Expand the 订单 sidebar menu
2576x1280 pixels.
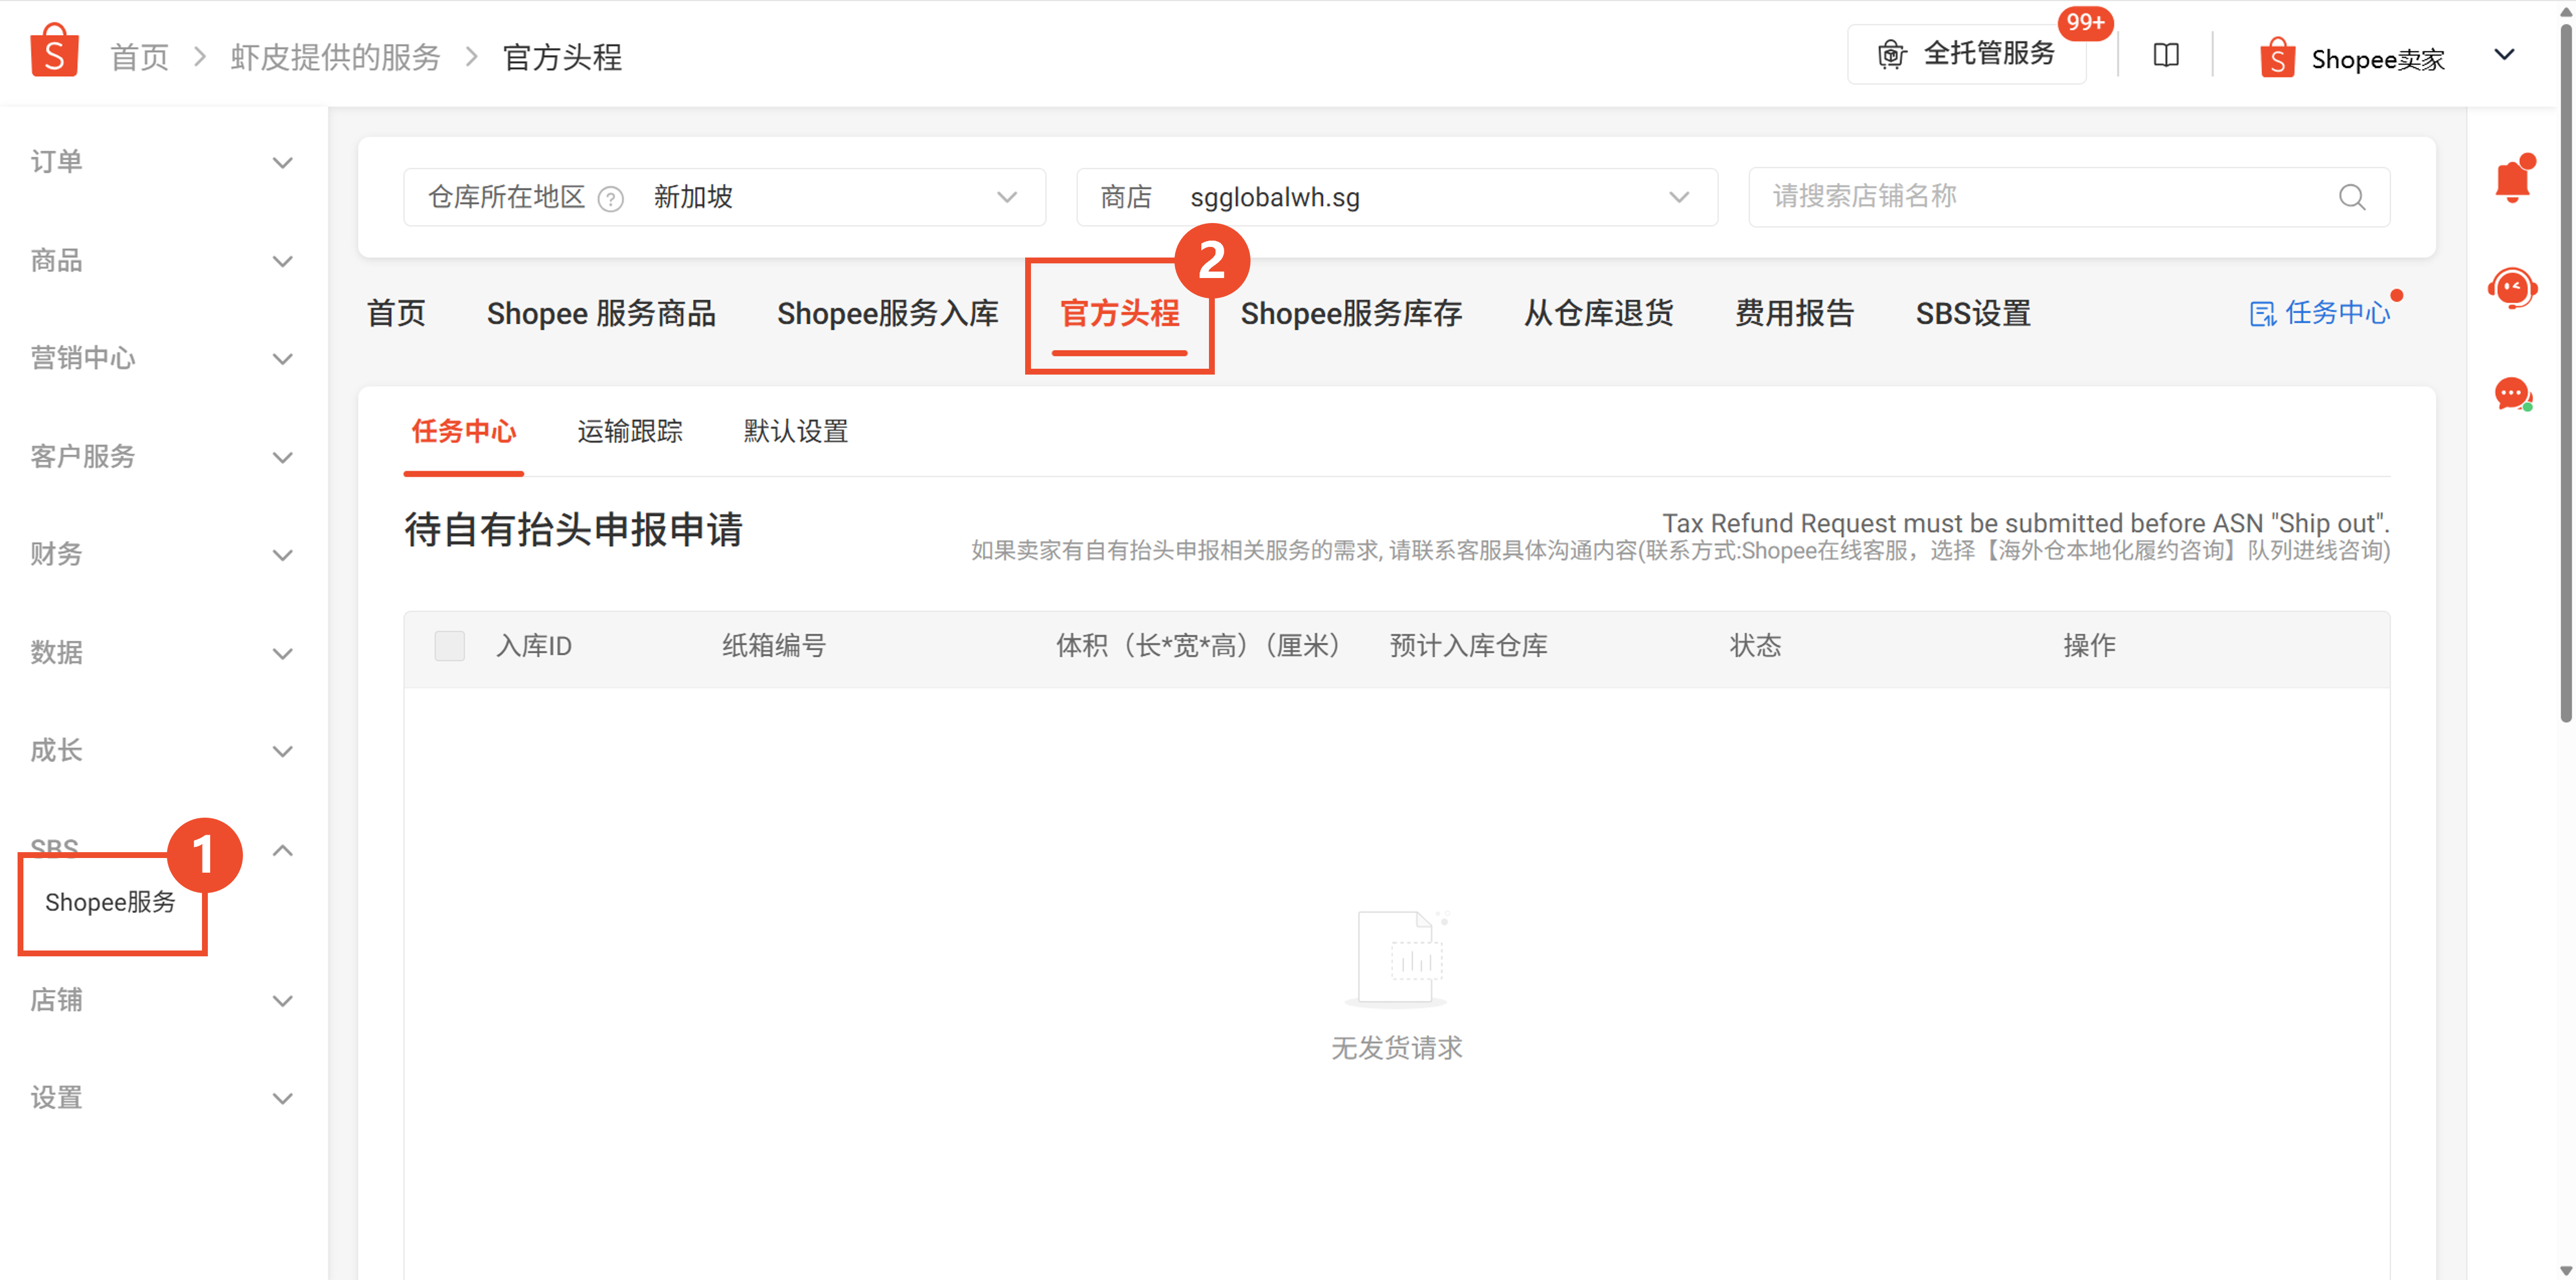click(163, 162)
